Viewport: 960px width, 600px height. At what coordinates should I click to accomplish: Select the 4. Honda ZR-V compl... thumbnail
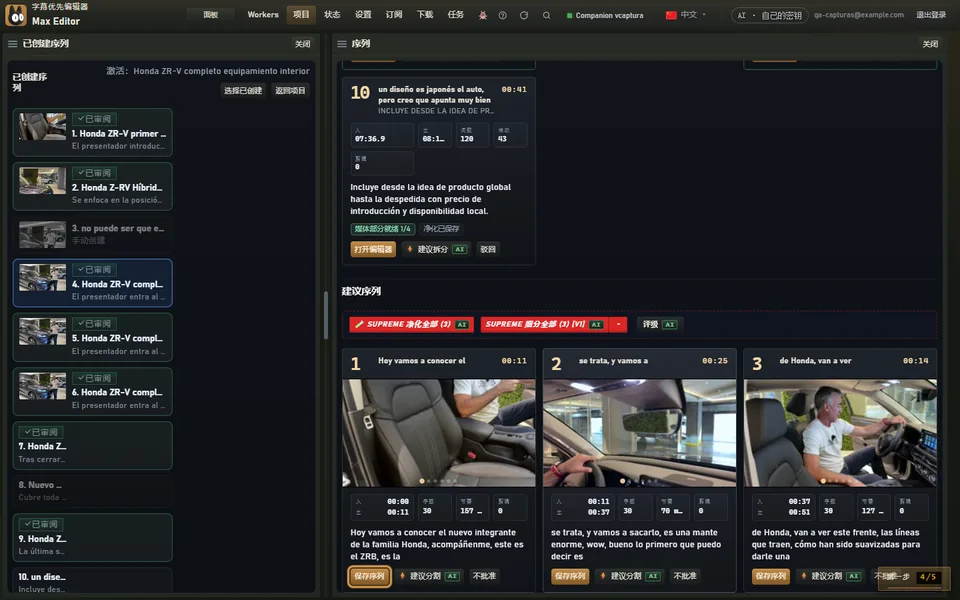coord(42,277)
